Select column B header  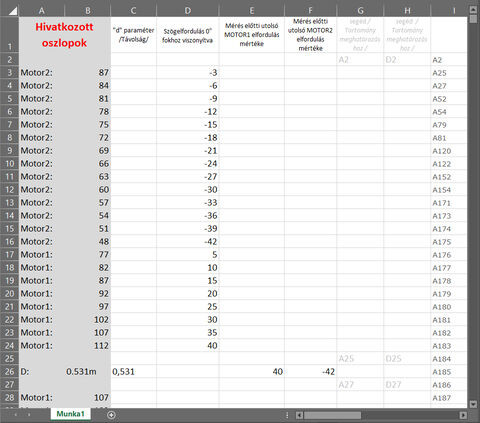pos(88,11)
